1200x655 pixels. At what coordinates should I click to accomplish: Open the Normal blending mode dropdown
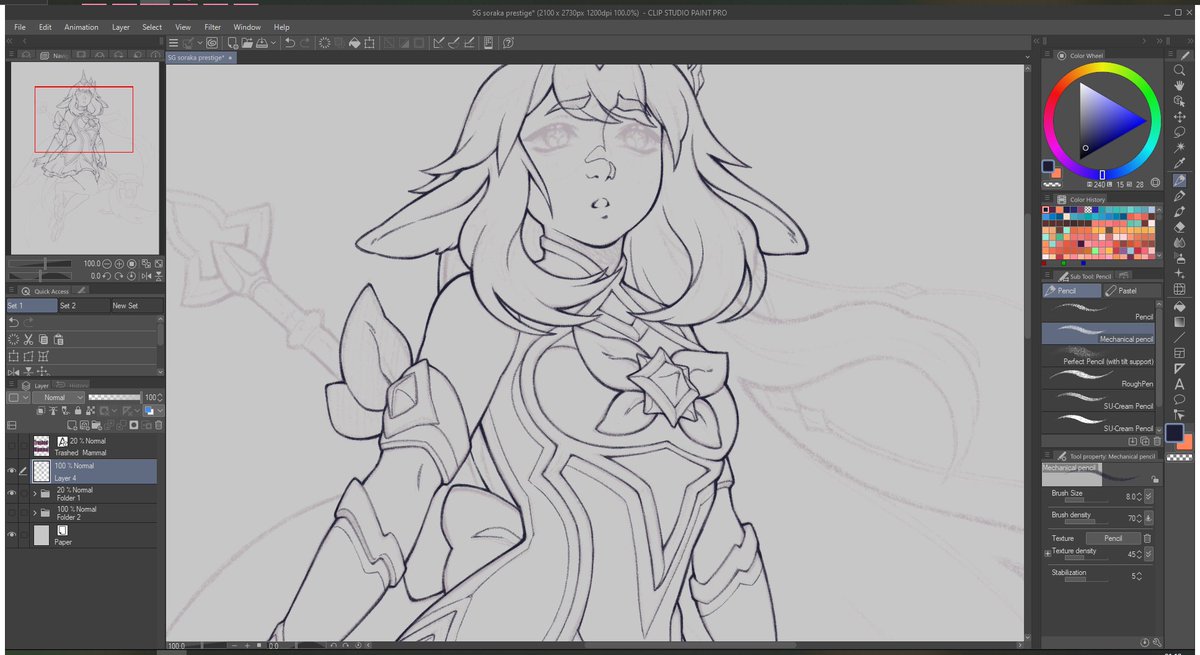(x=58, y=397)
